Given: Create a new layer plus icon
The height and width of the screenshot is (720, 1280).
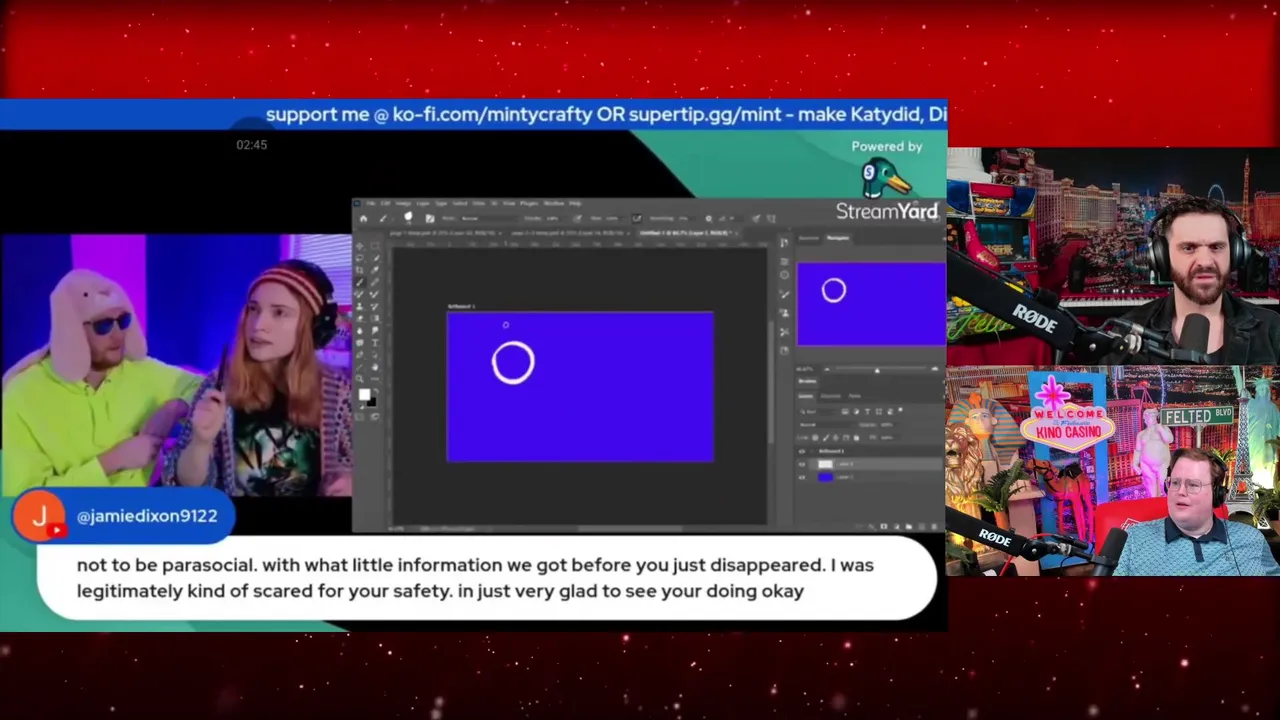Looking at the screenshot, I should click(x=922, y=526).
